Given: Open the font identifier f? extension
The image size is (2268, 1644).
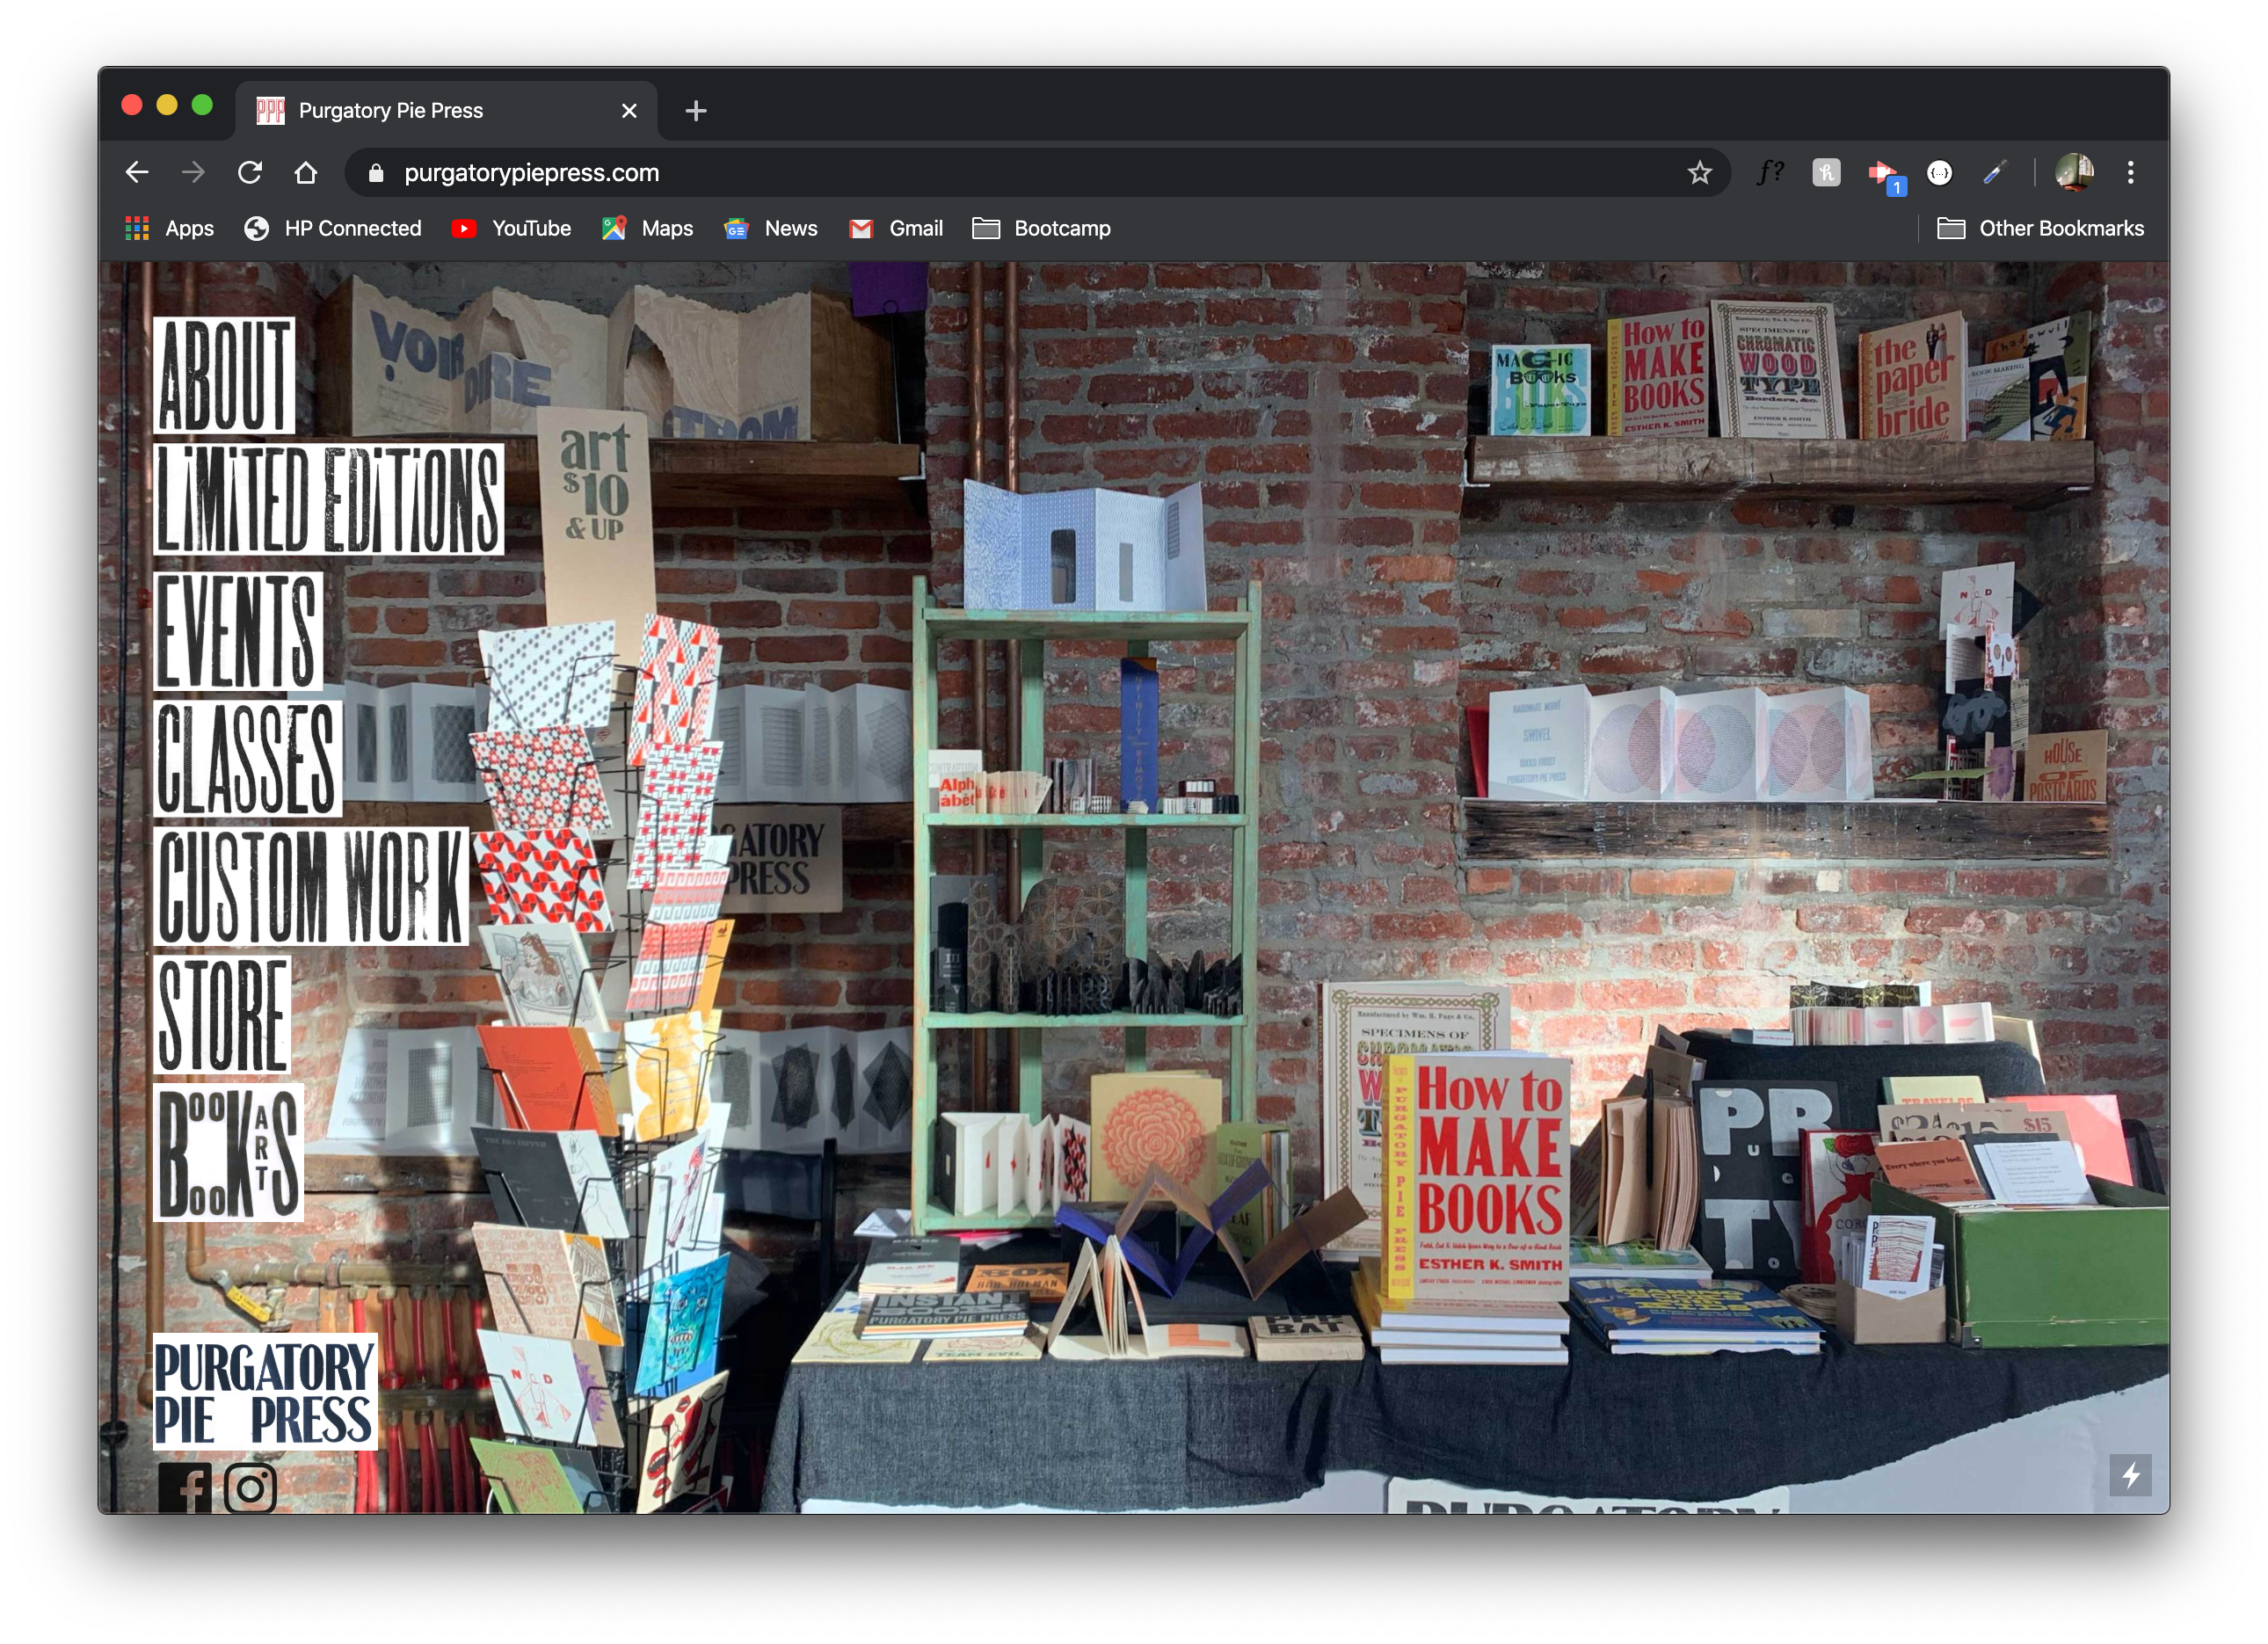Looking at the screenshot, I should point(1769,173).
